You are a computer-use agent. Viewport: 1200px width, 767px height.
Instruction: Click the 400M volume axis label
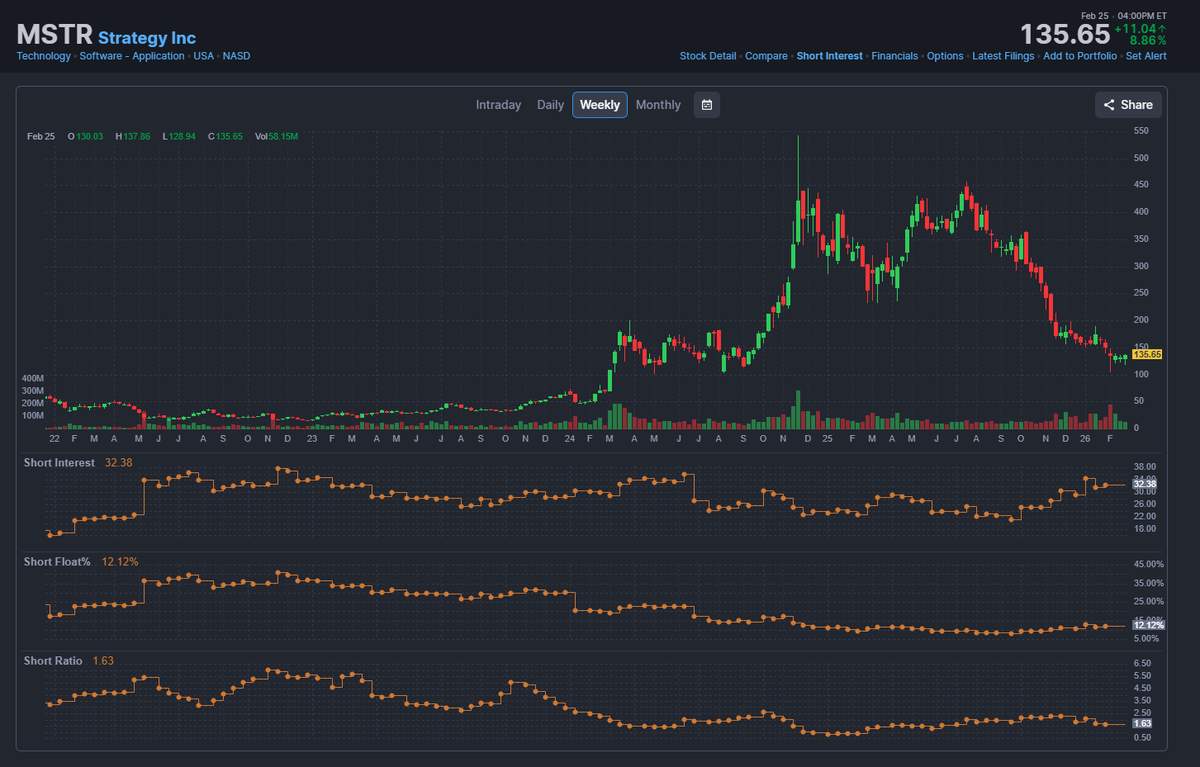click(x=32, y=378)
